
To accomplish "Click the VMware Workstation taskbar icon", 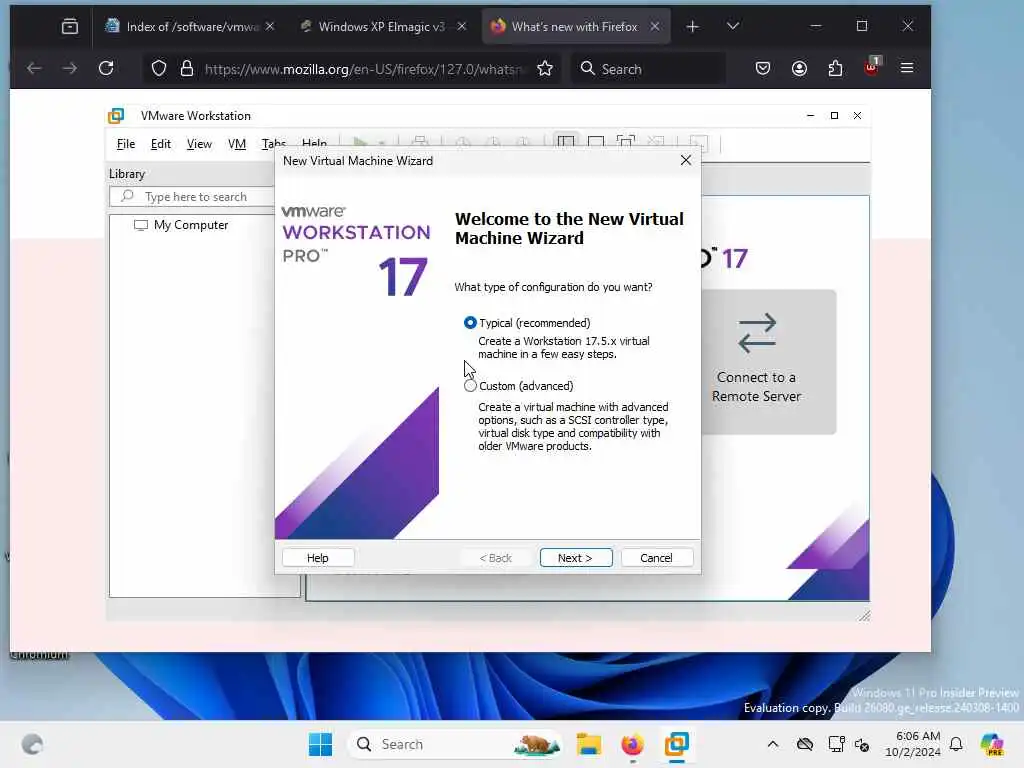I will [x=677, y=744].
